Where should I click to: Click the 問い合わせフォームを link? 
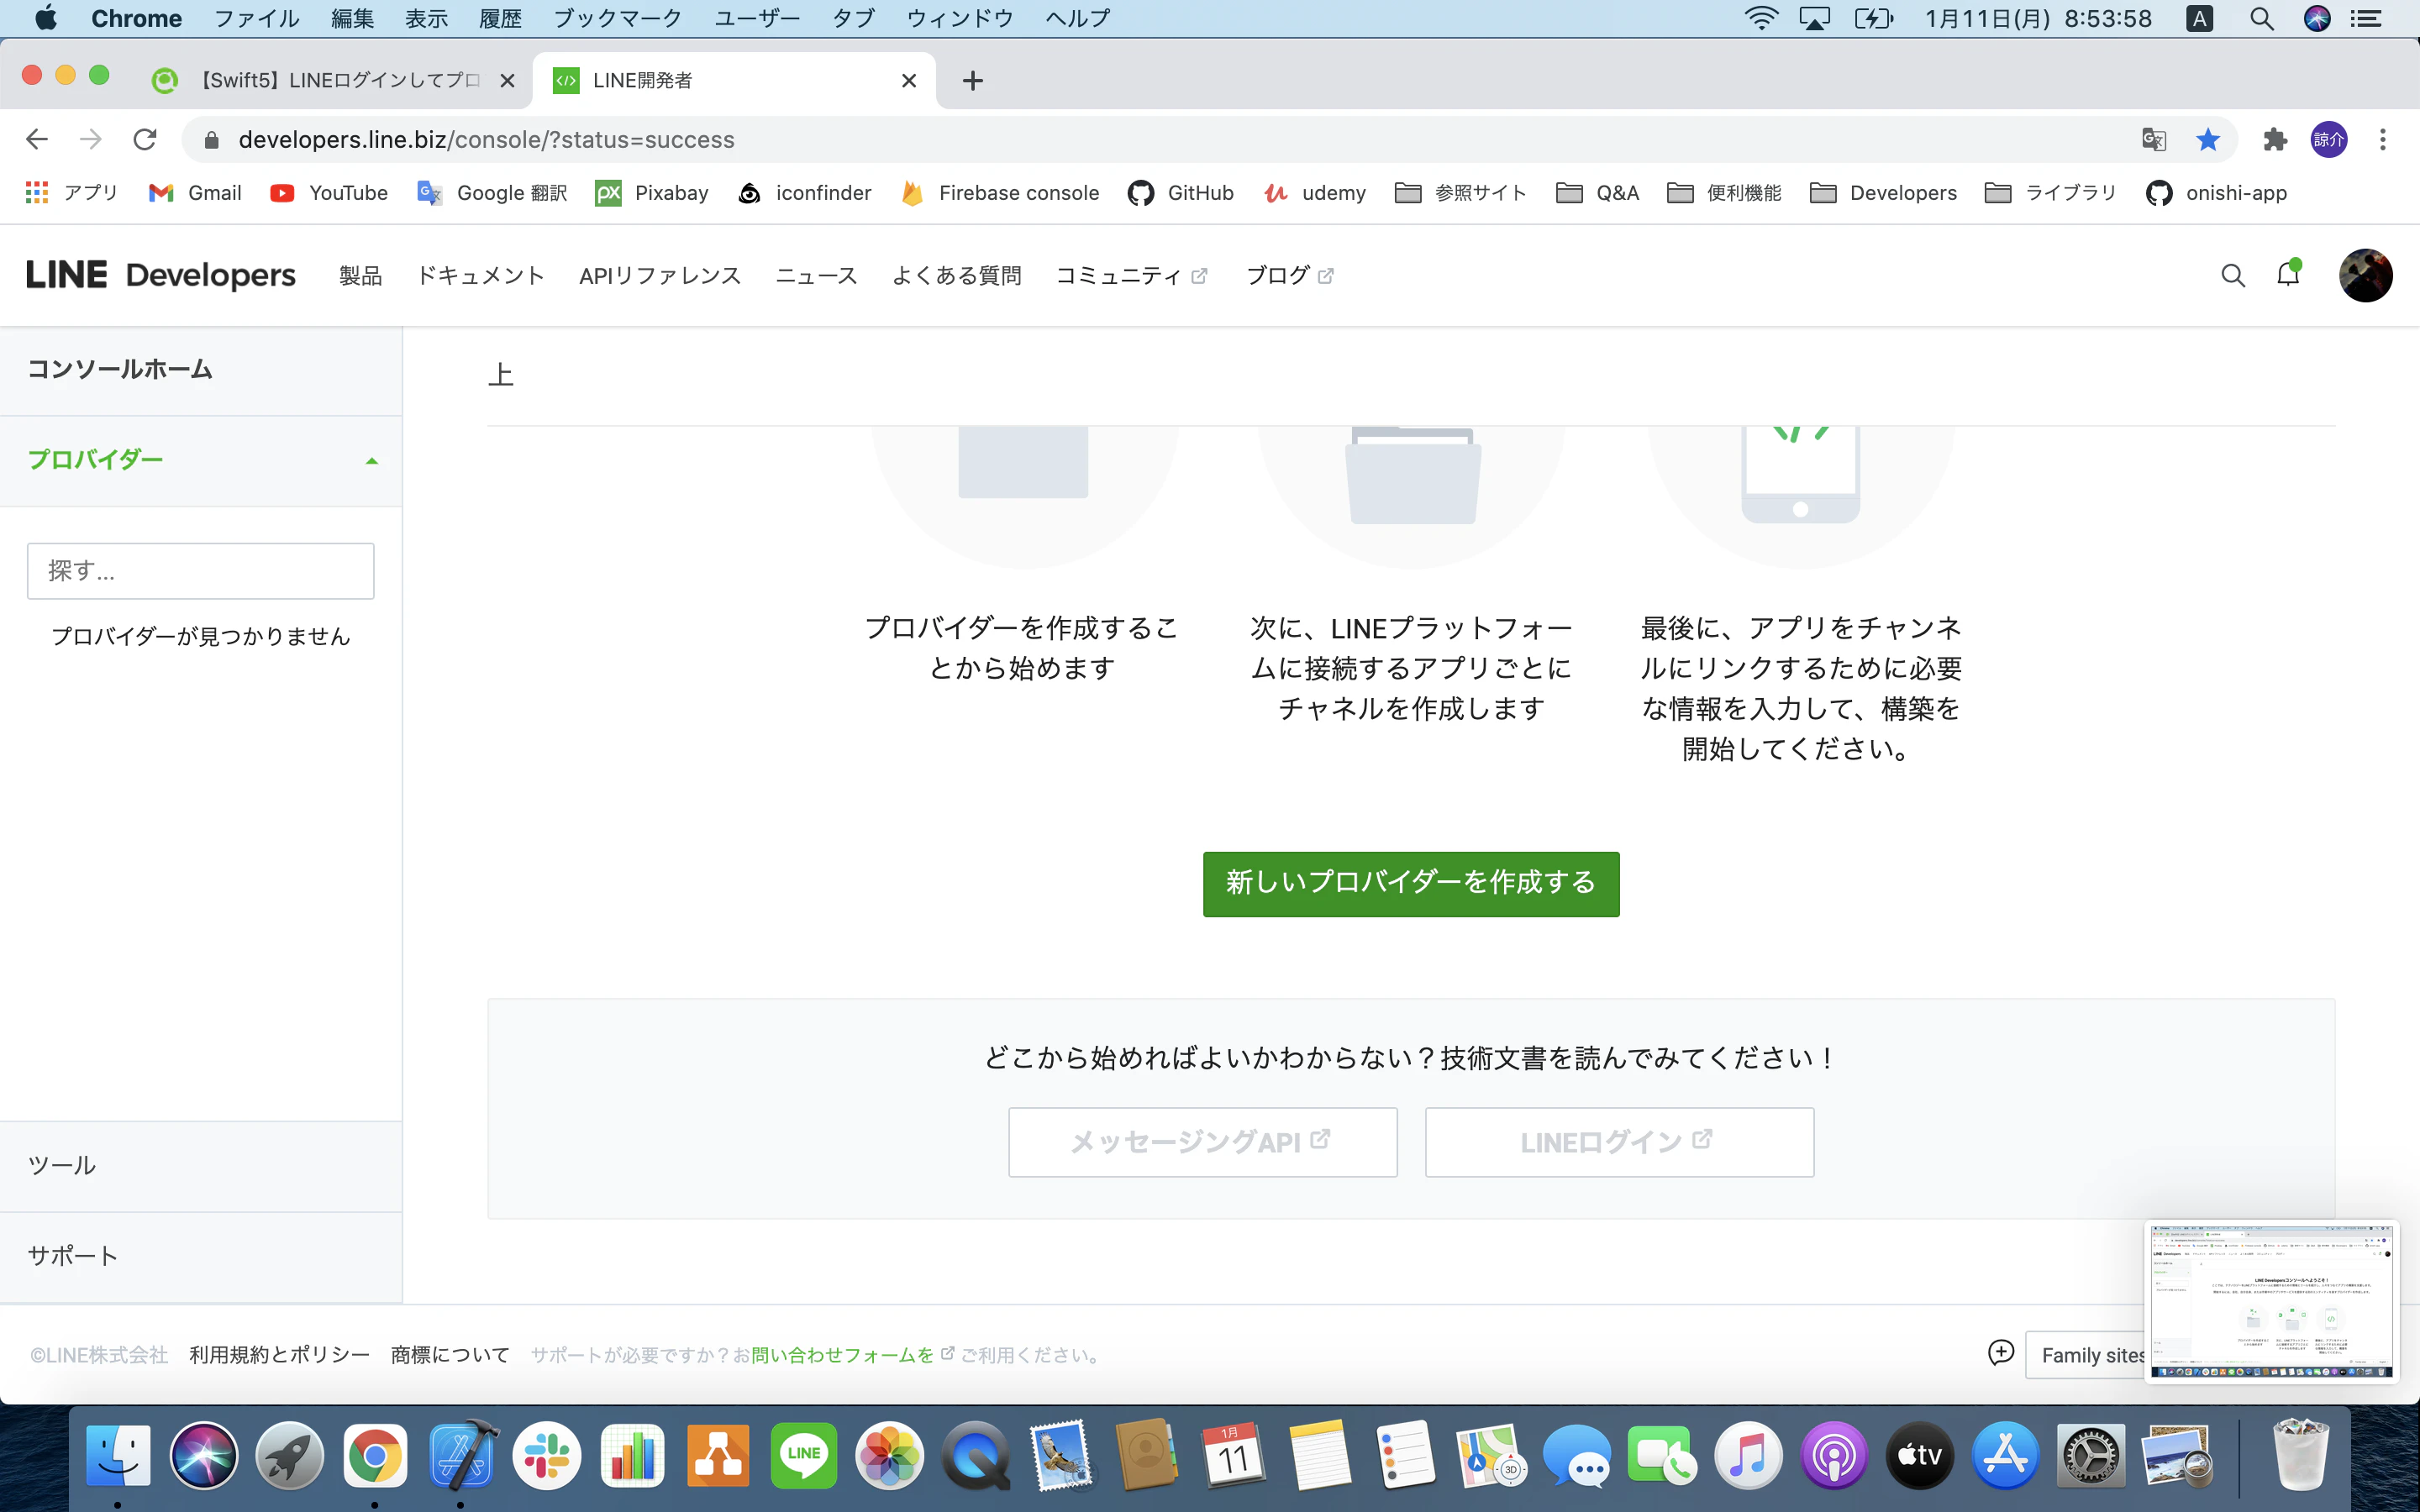click(x=842, y=1355)
